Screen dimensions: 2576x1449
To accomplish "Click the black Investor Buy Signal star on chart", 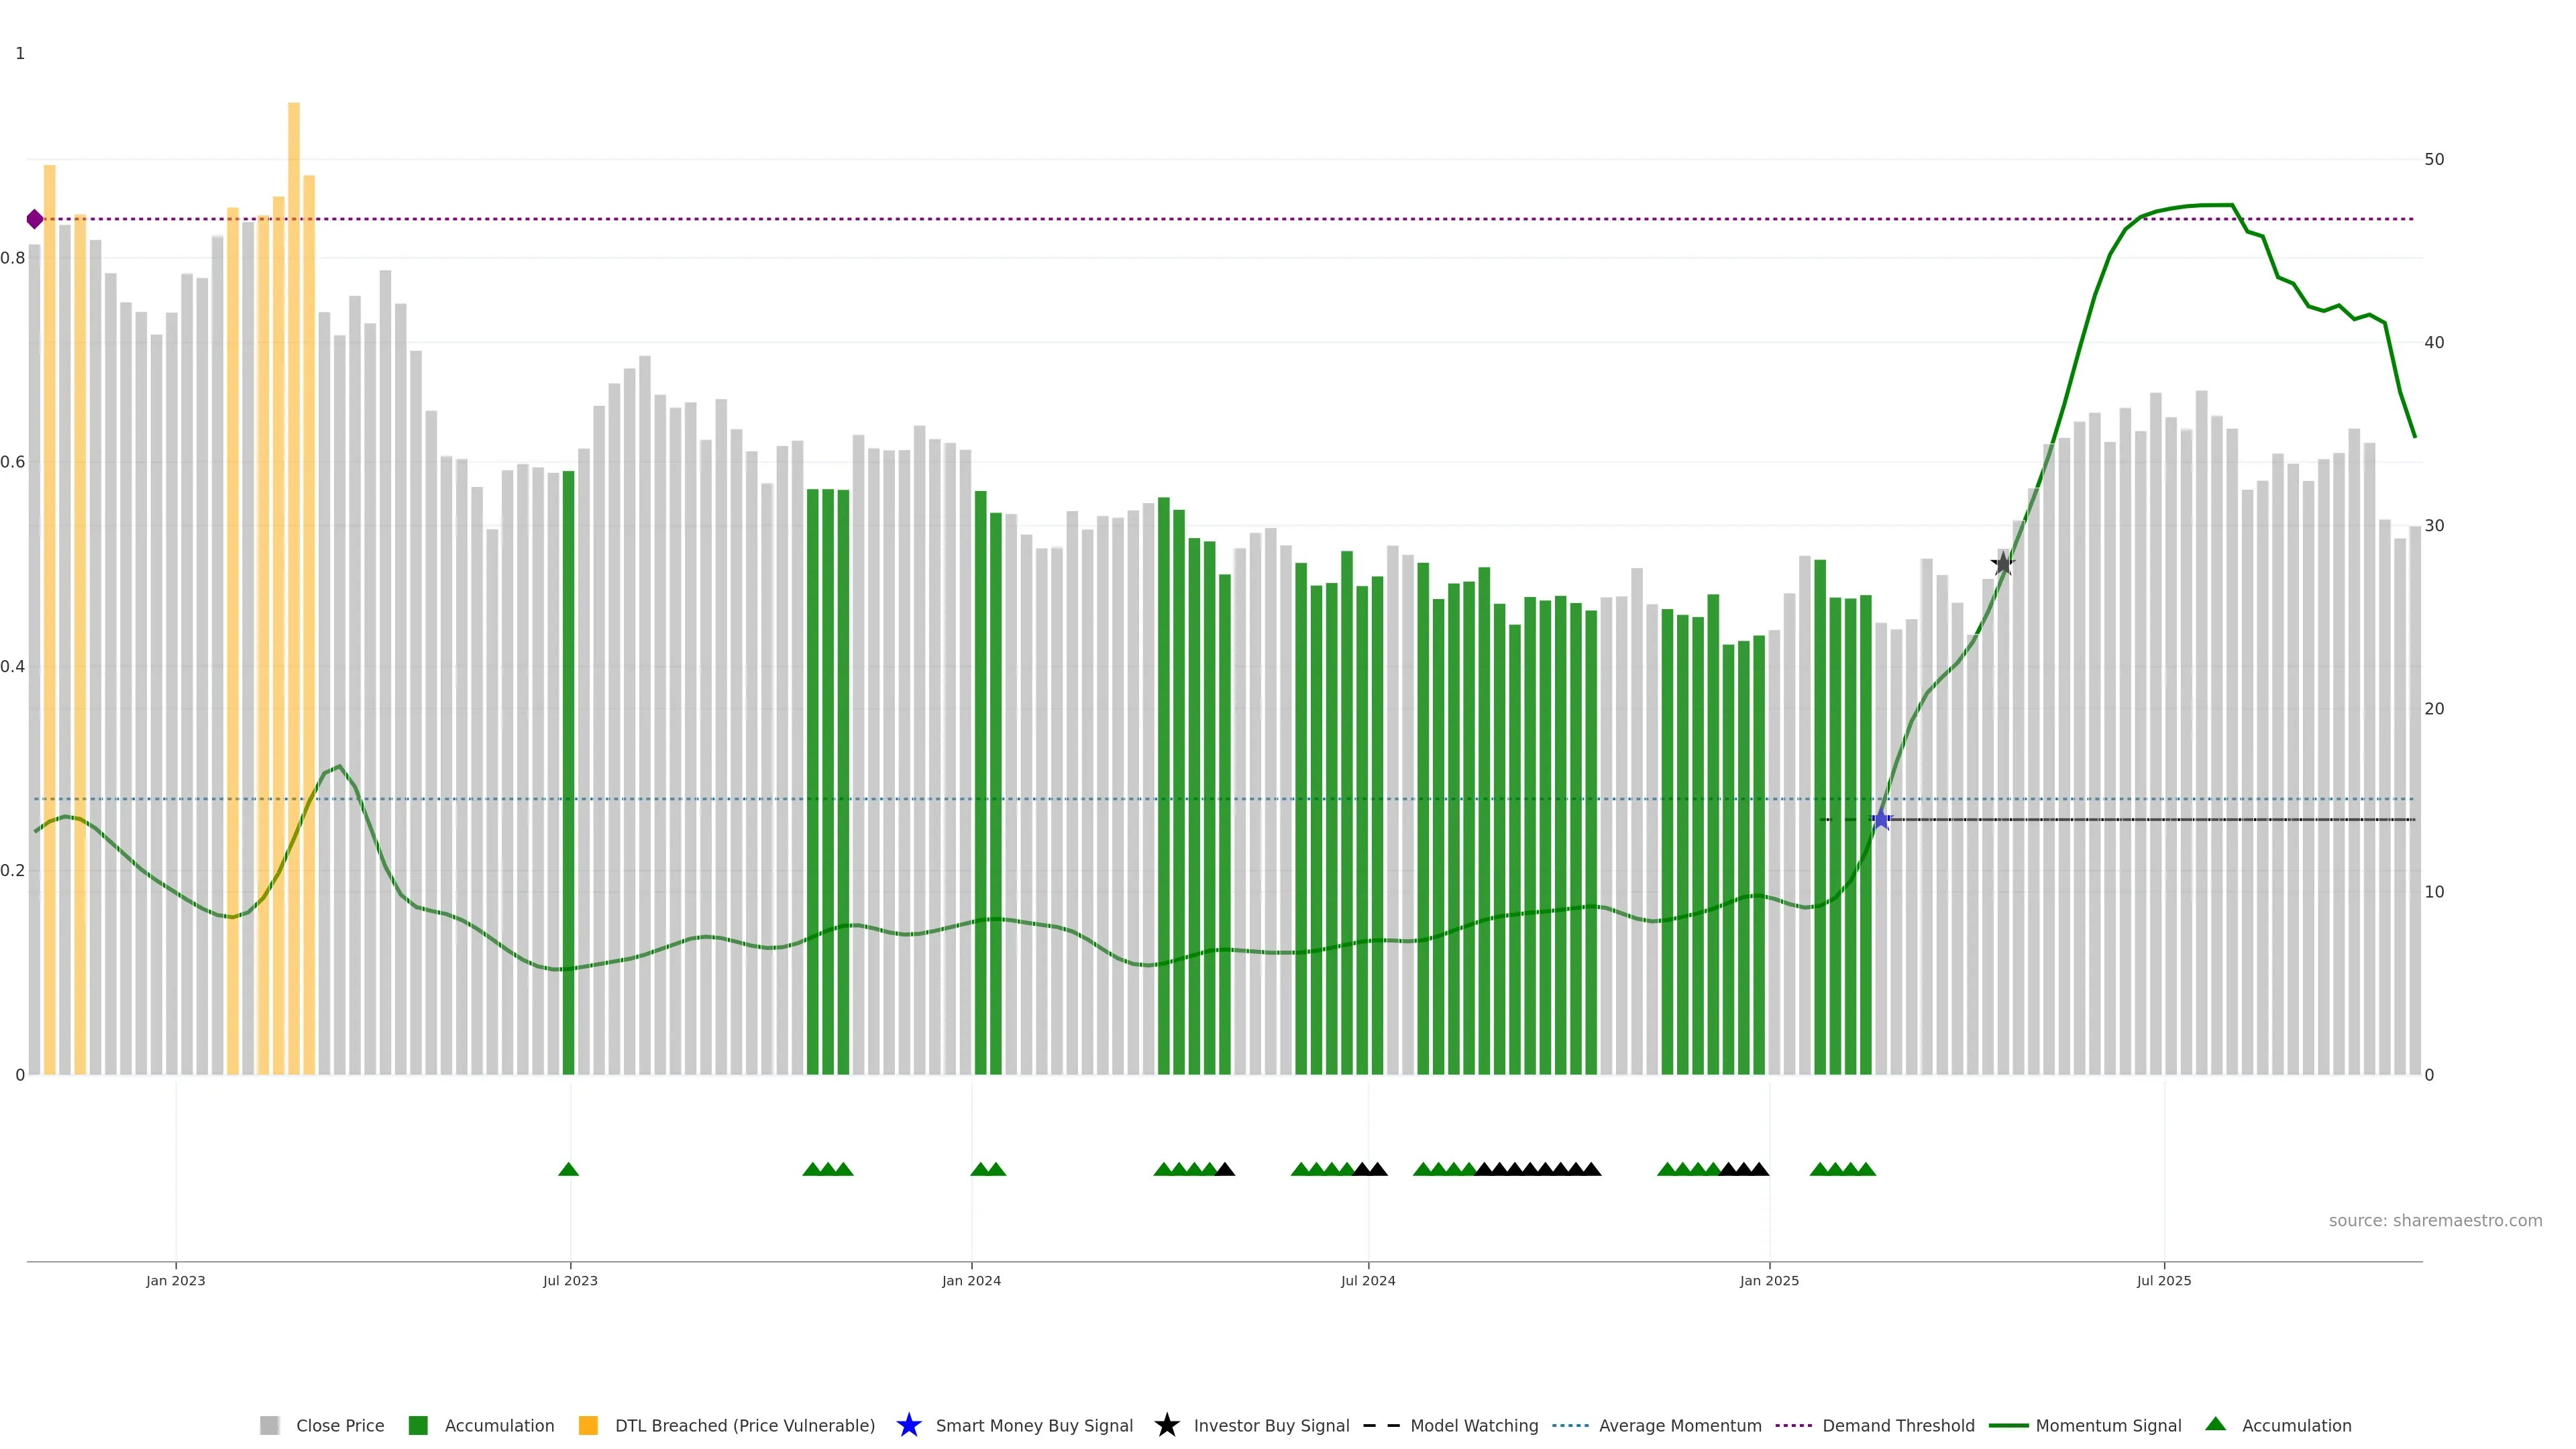I will point(2002,564).
